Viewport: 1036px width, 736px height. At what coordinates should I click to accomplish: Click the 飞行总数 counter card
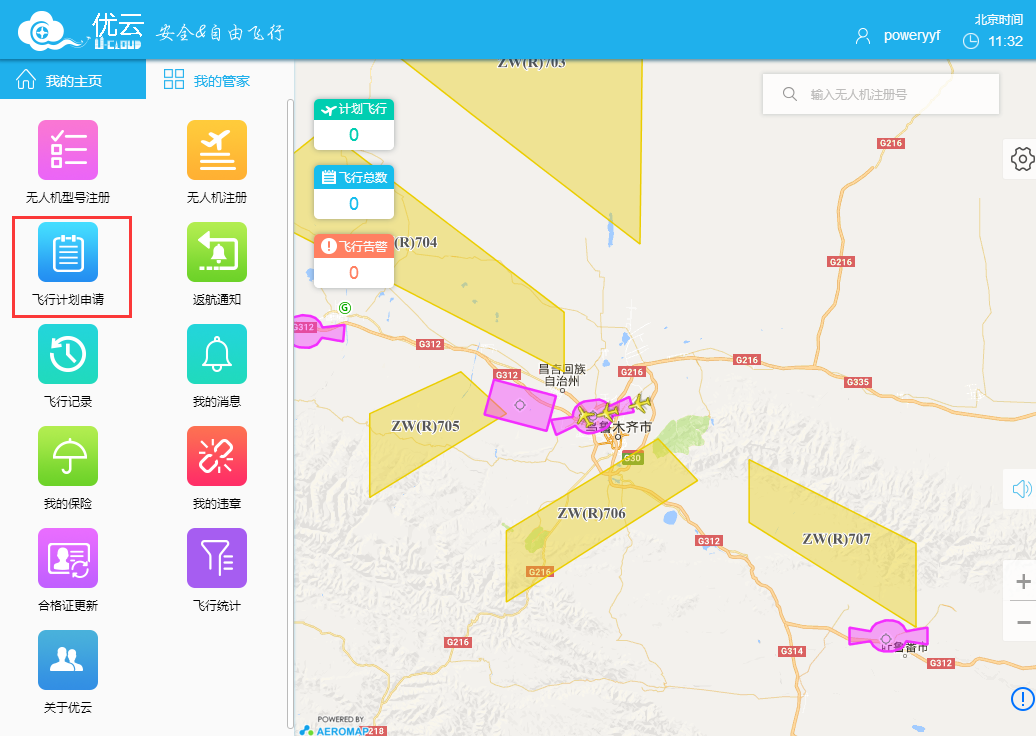(x=354, y=192)
